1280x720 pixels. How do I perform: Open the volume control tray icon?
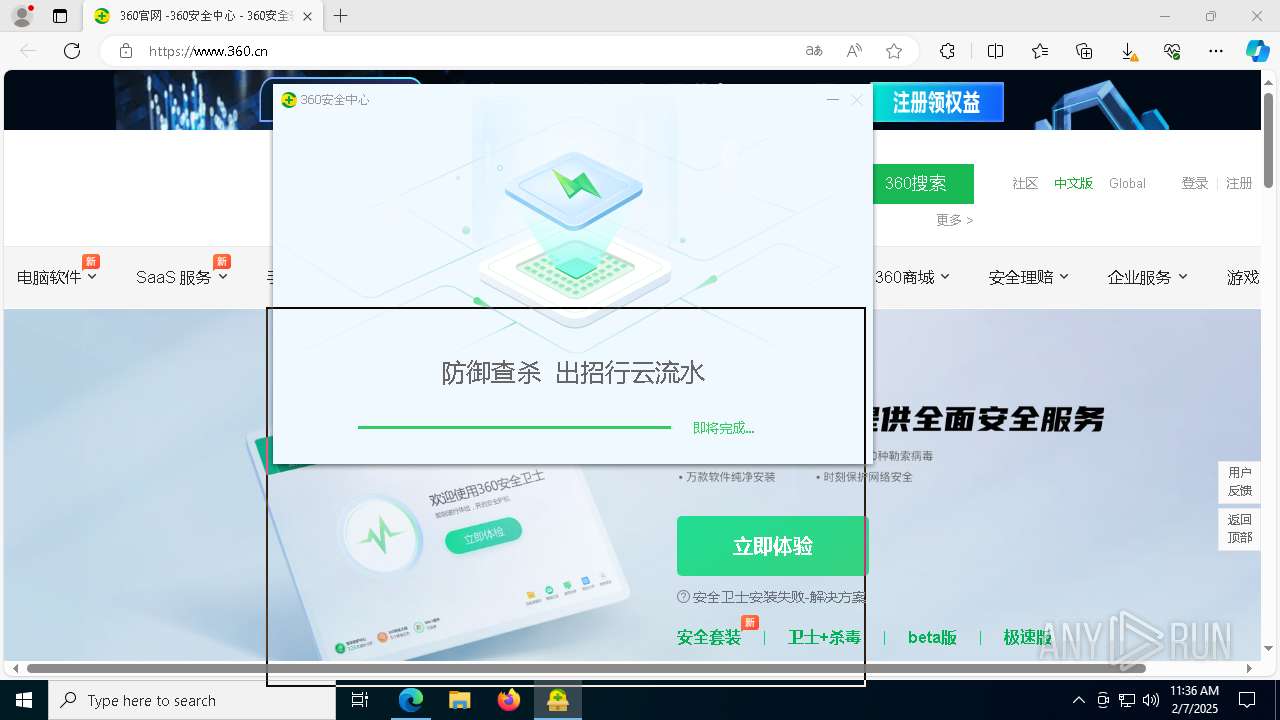1151,700
